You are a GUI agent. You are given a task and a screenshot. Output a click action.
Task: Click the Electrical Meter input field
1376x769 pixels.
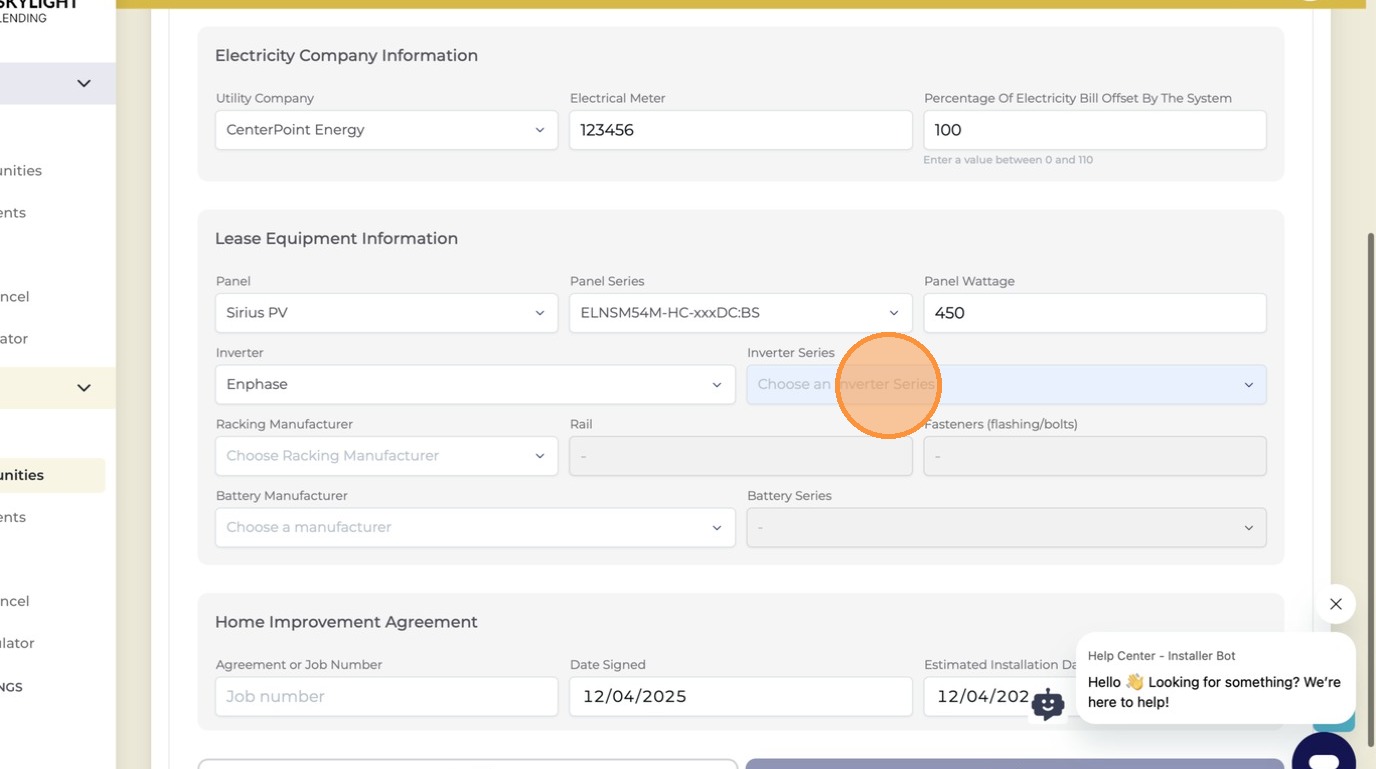coord(740,130)
